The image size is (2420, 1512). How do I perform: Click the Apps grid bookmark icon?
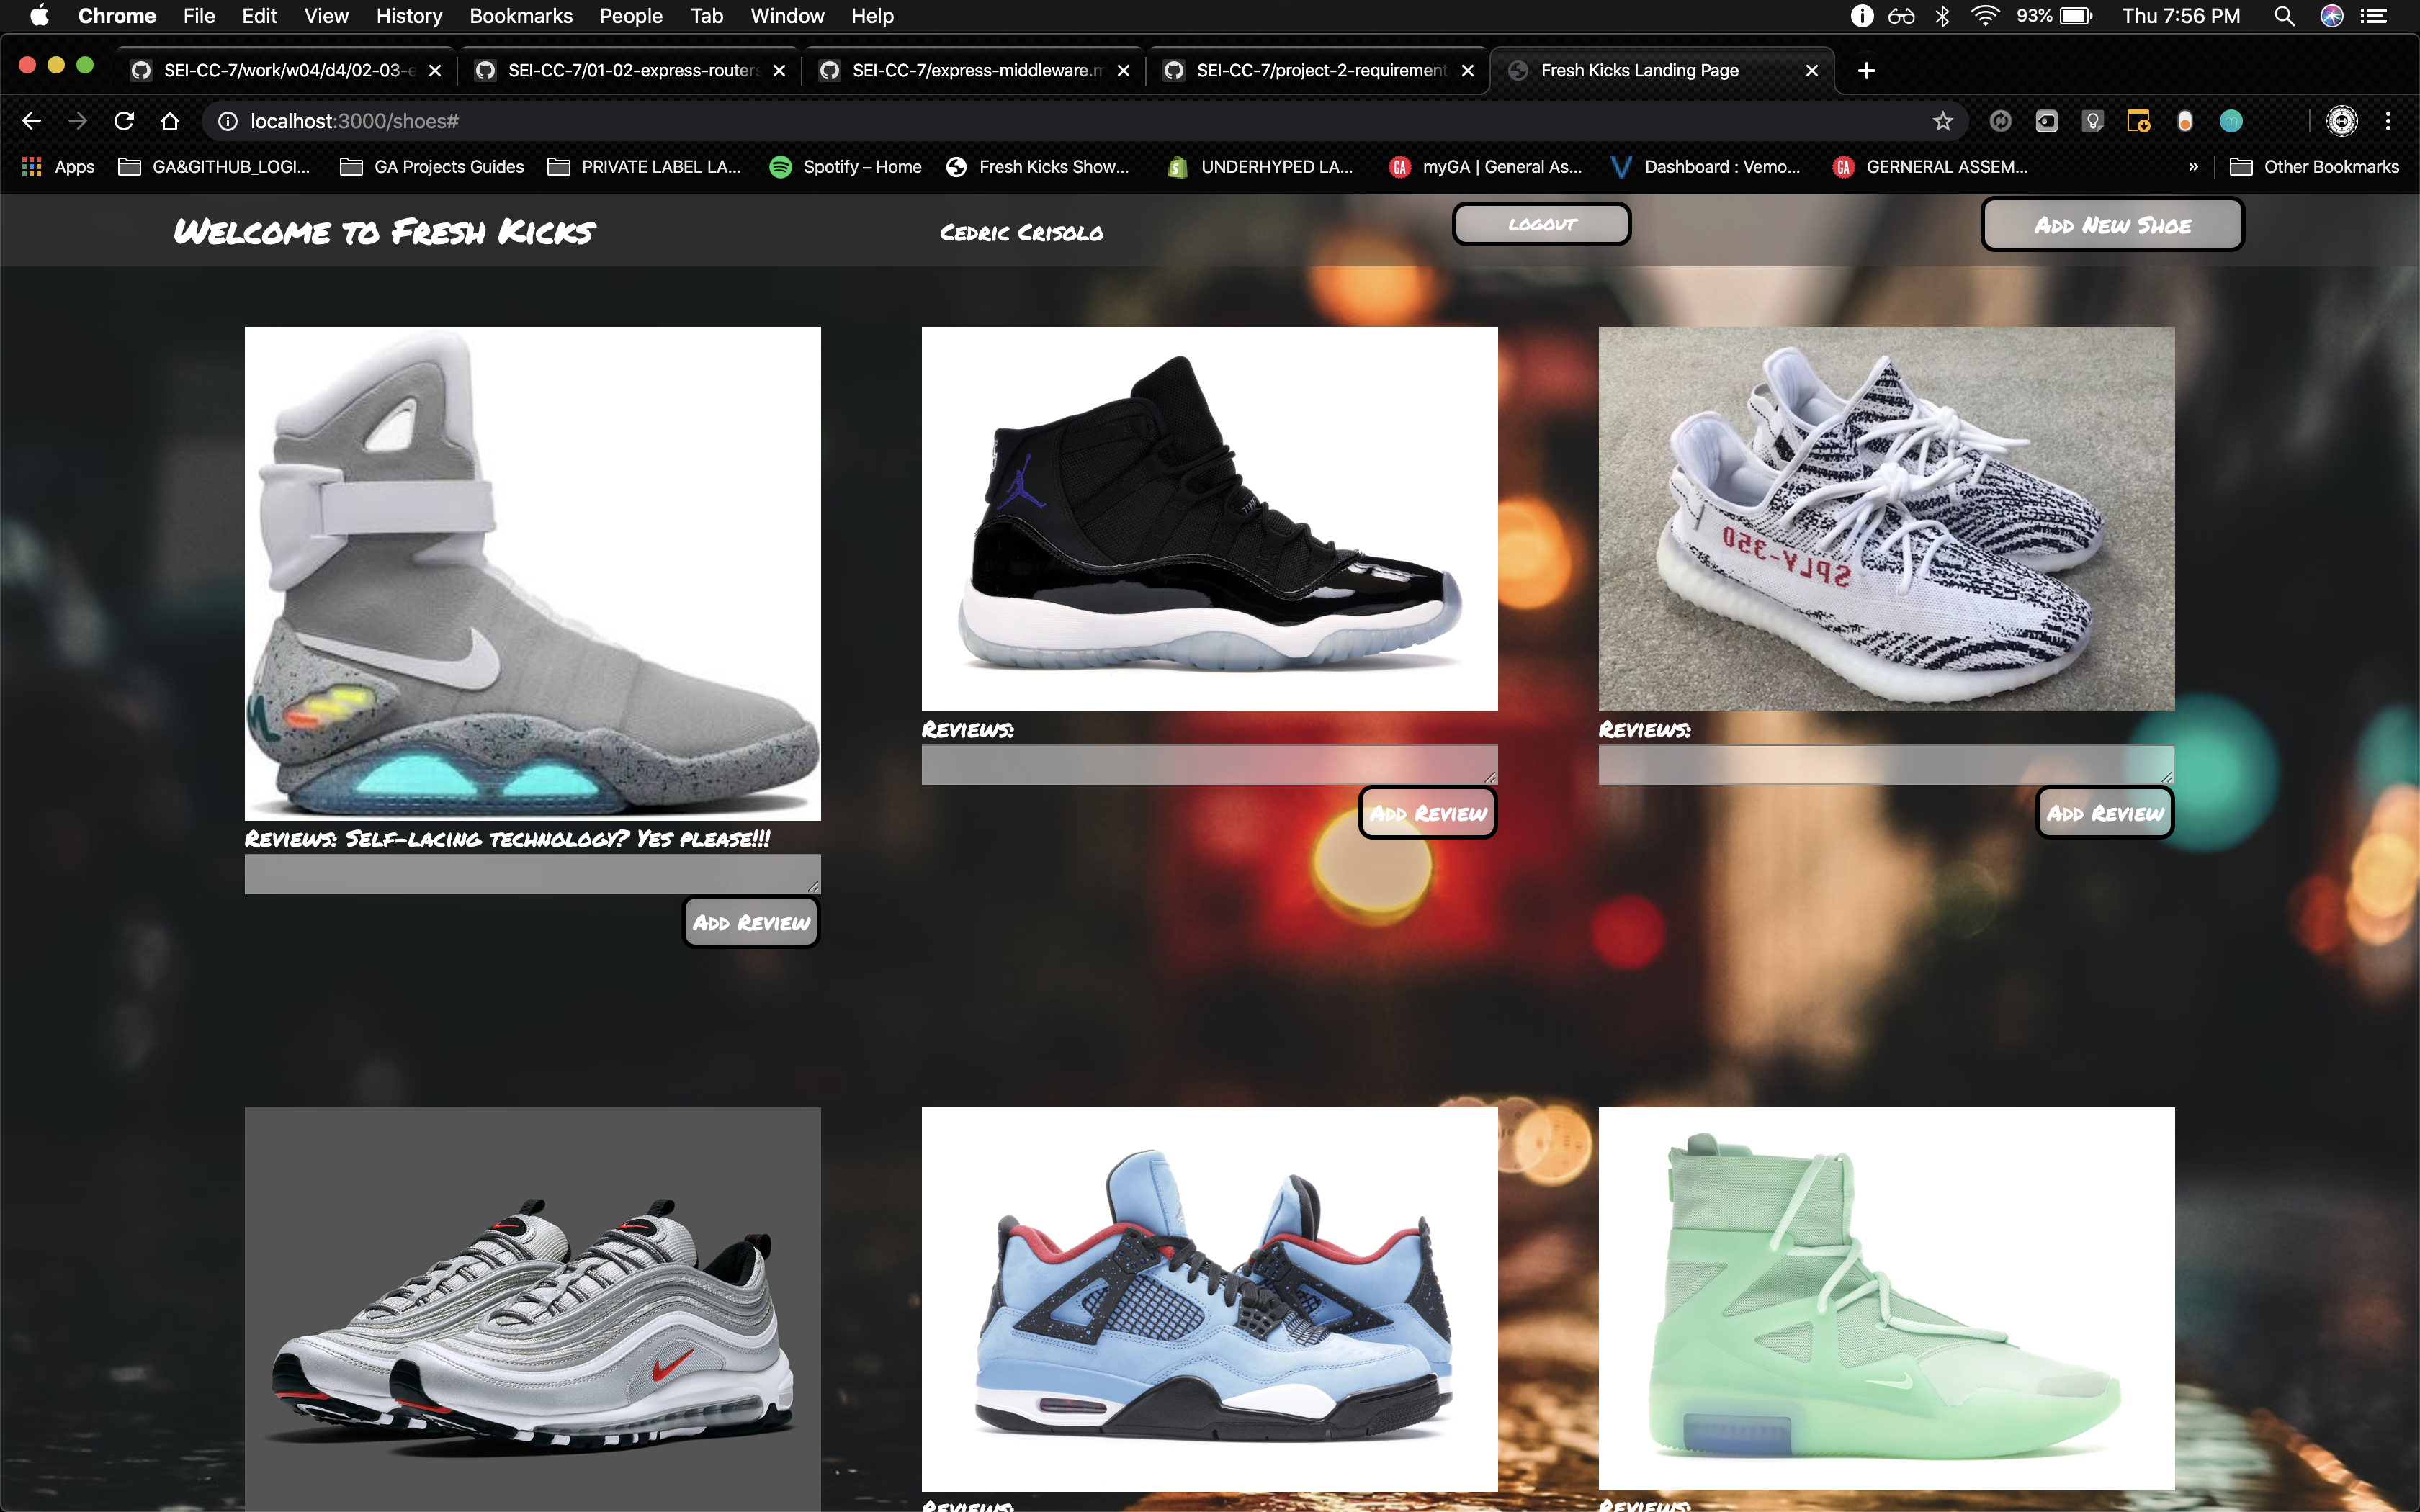pos(31,167)
